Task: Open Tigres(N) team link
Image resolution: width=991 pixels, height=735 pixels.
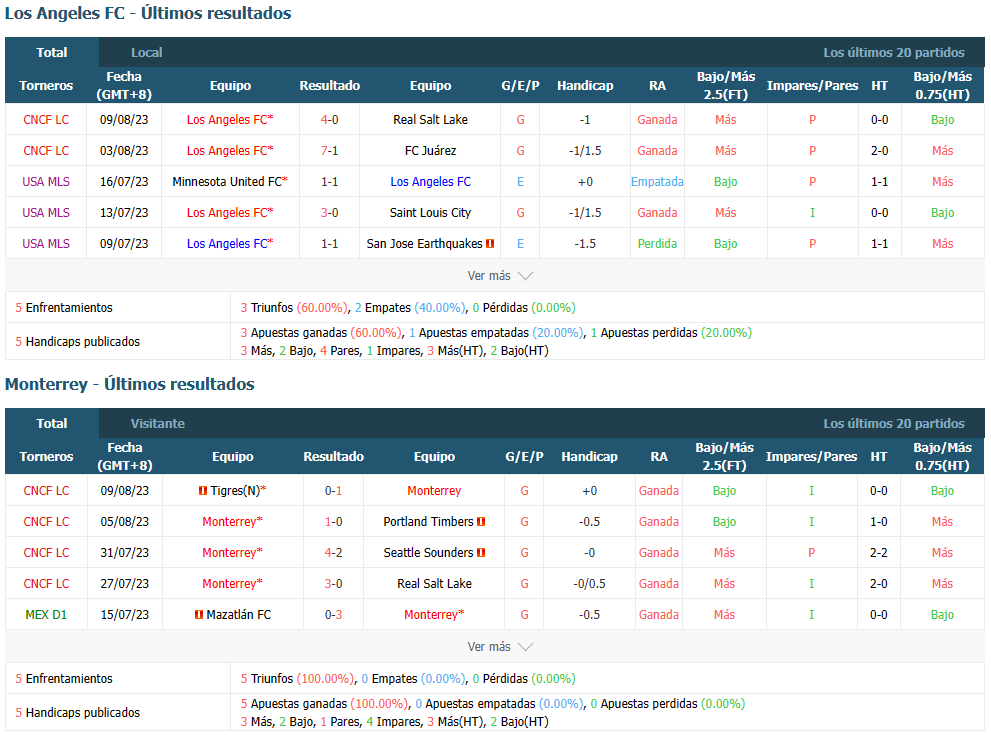Action: (x=235, y=490)
